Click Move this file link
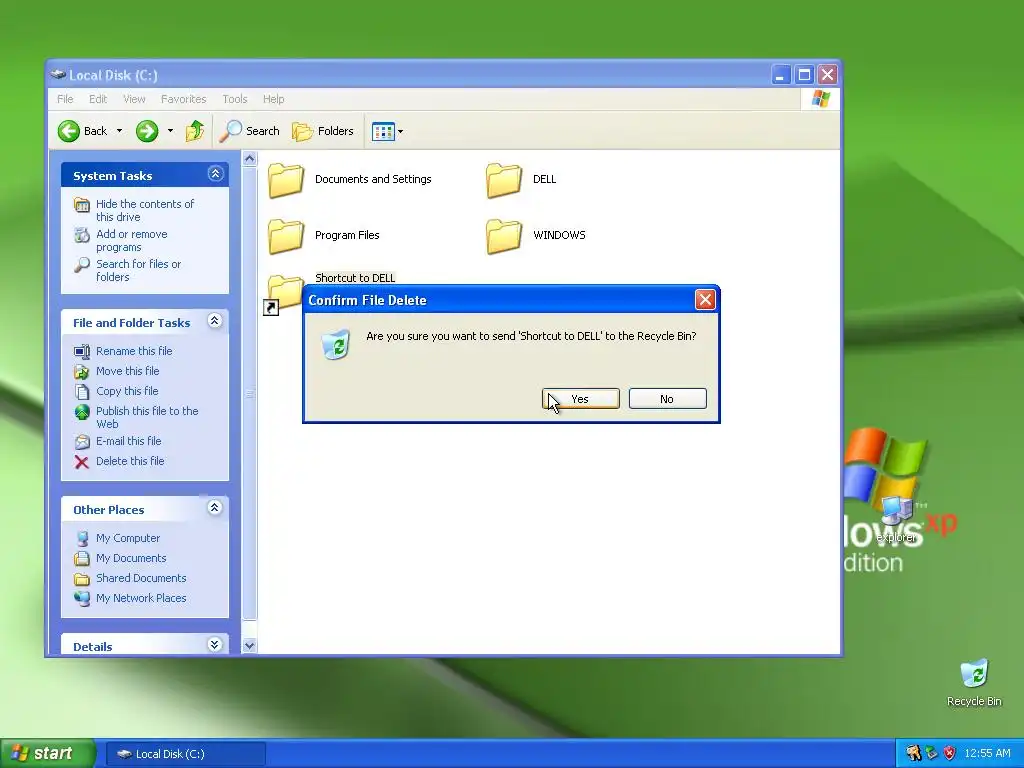1024x768 pixels. click(127, 371)
